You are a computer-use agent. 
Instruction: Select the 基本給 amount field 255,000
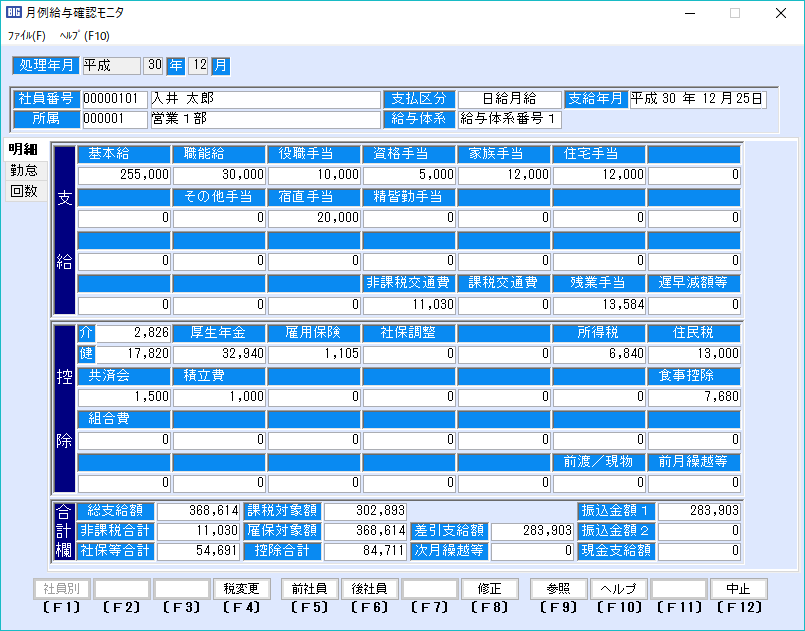pyautogui.click(x=124, y=174)
